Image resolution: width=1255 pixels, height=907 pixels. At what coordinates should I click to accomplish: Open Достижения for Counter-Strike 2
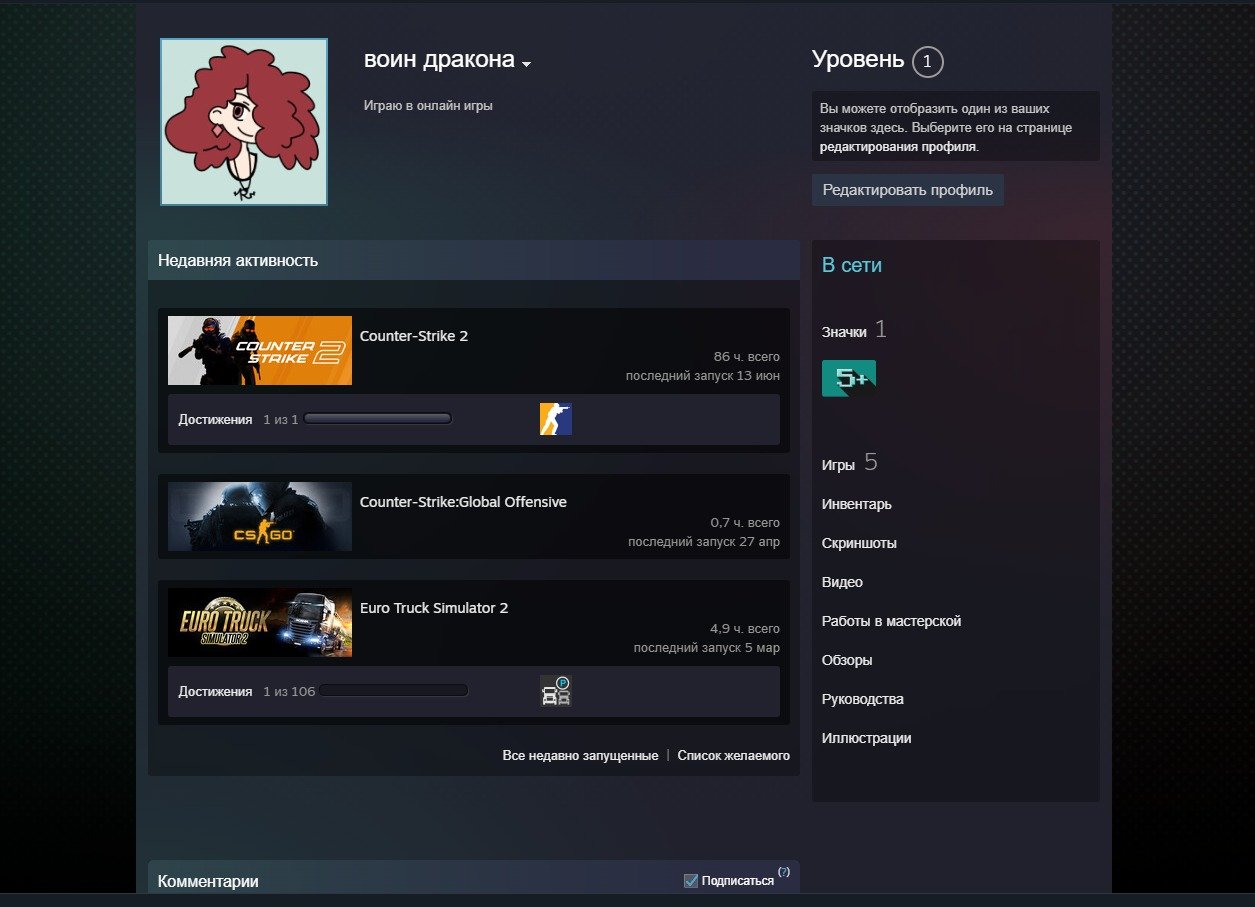215,420
